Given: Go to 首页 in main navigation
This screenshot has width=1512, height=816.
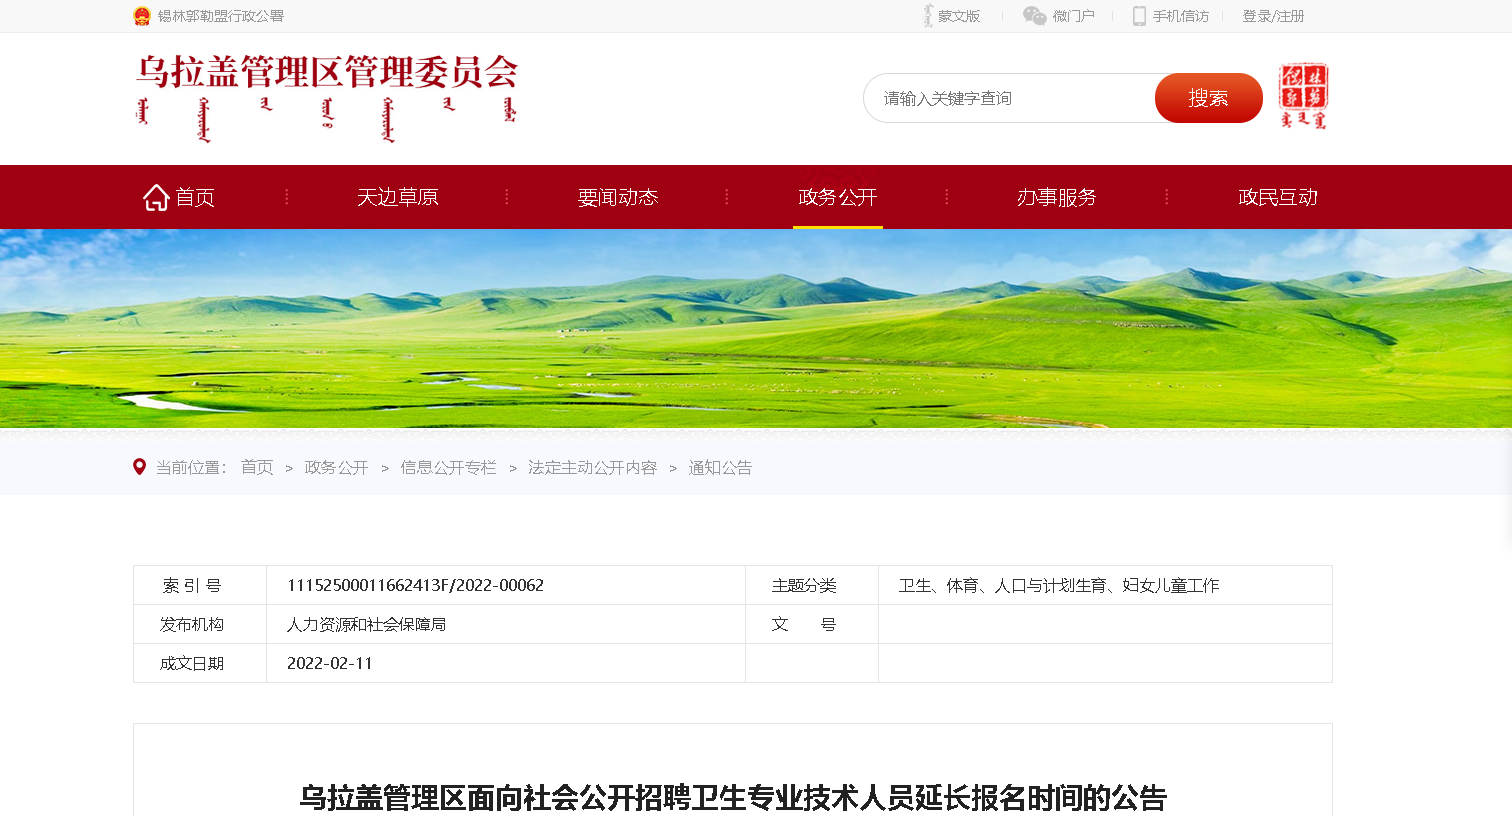Looking at the screenshot, I should (x=195, y=197).
